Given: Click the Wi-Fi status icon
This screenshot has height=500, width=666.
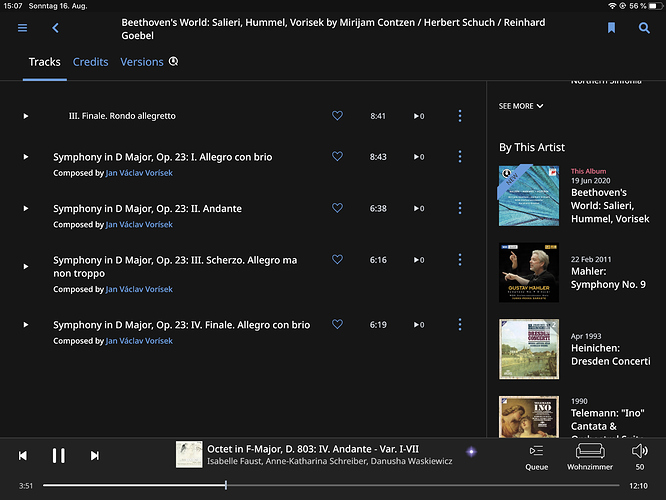Looking at the screenshot, I should (x=612, y=6).
